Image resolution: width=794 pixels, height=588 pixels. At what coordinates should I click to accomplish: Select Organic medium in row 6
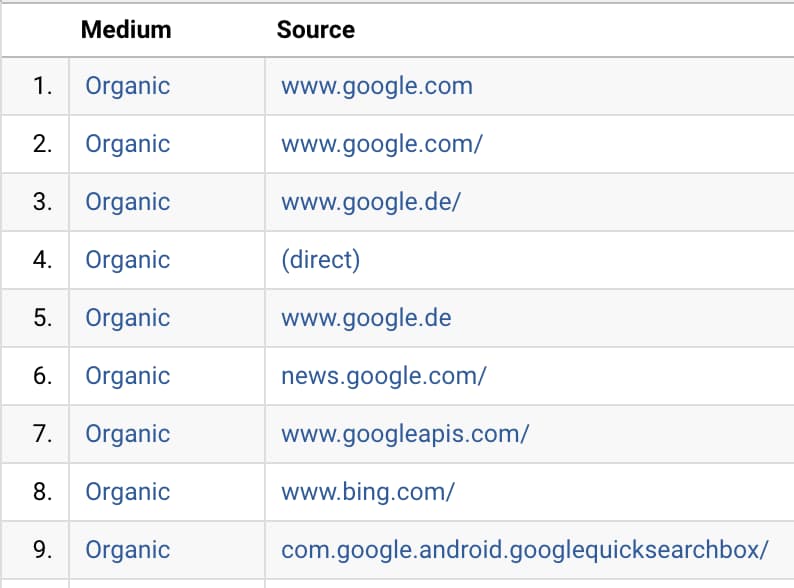(128, 376)
